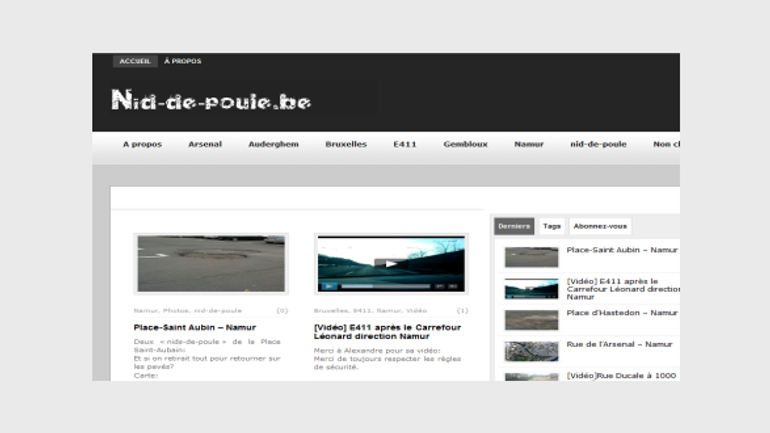Image resolution: width=770 pixels, height=433 pixels.
Task: Open the Rue Ducale video sidebar link
Action: [621, 376]
